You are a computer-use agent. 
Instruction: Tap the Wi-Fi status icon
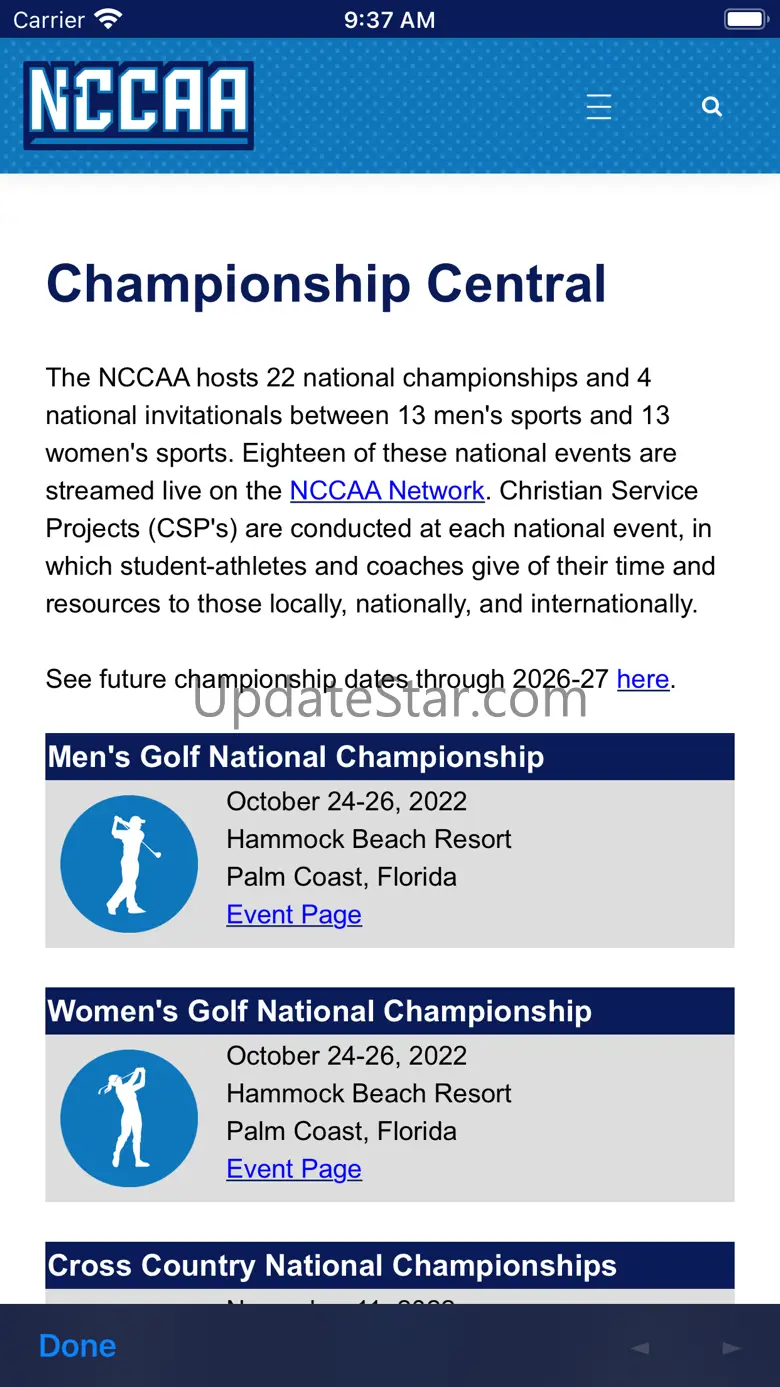pyautogui.click(x=107, y=19)
